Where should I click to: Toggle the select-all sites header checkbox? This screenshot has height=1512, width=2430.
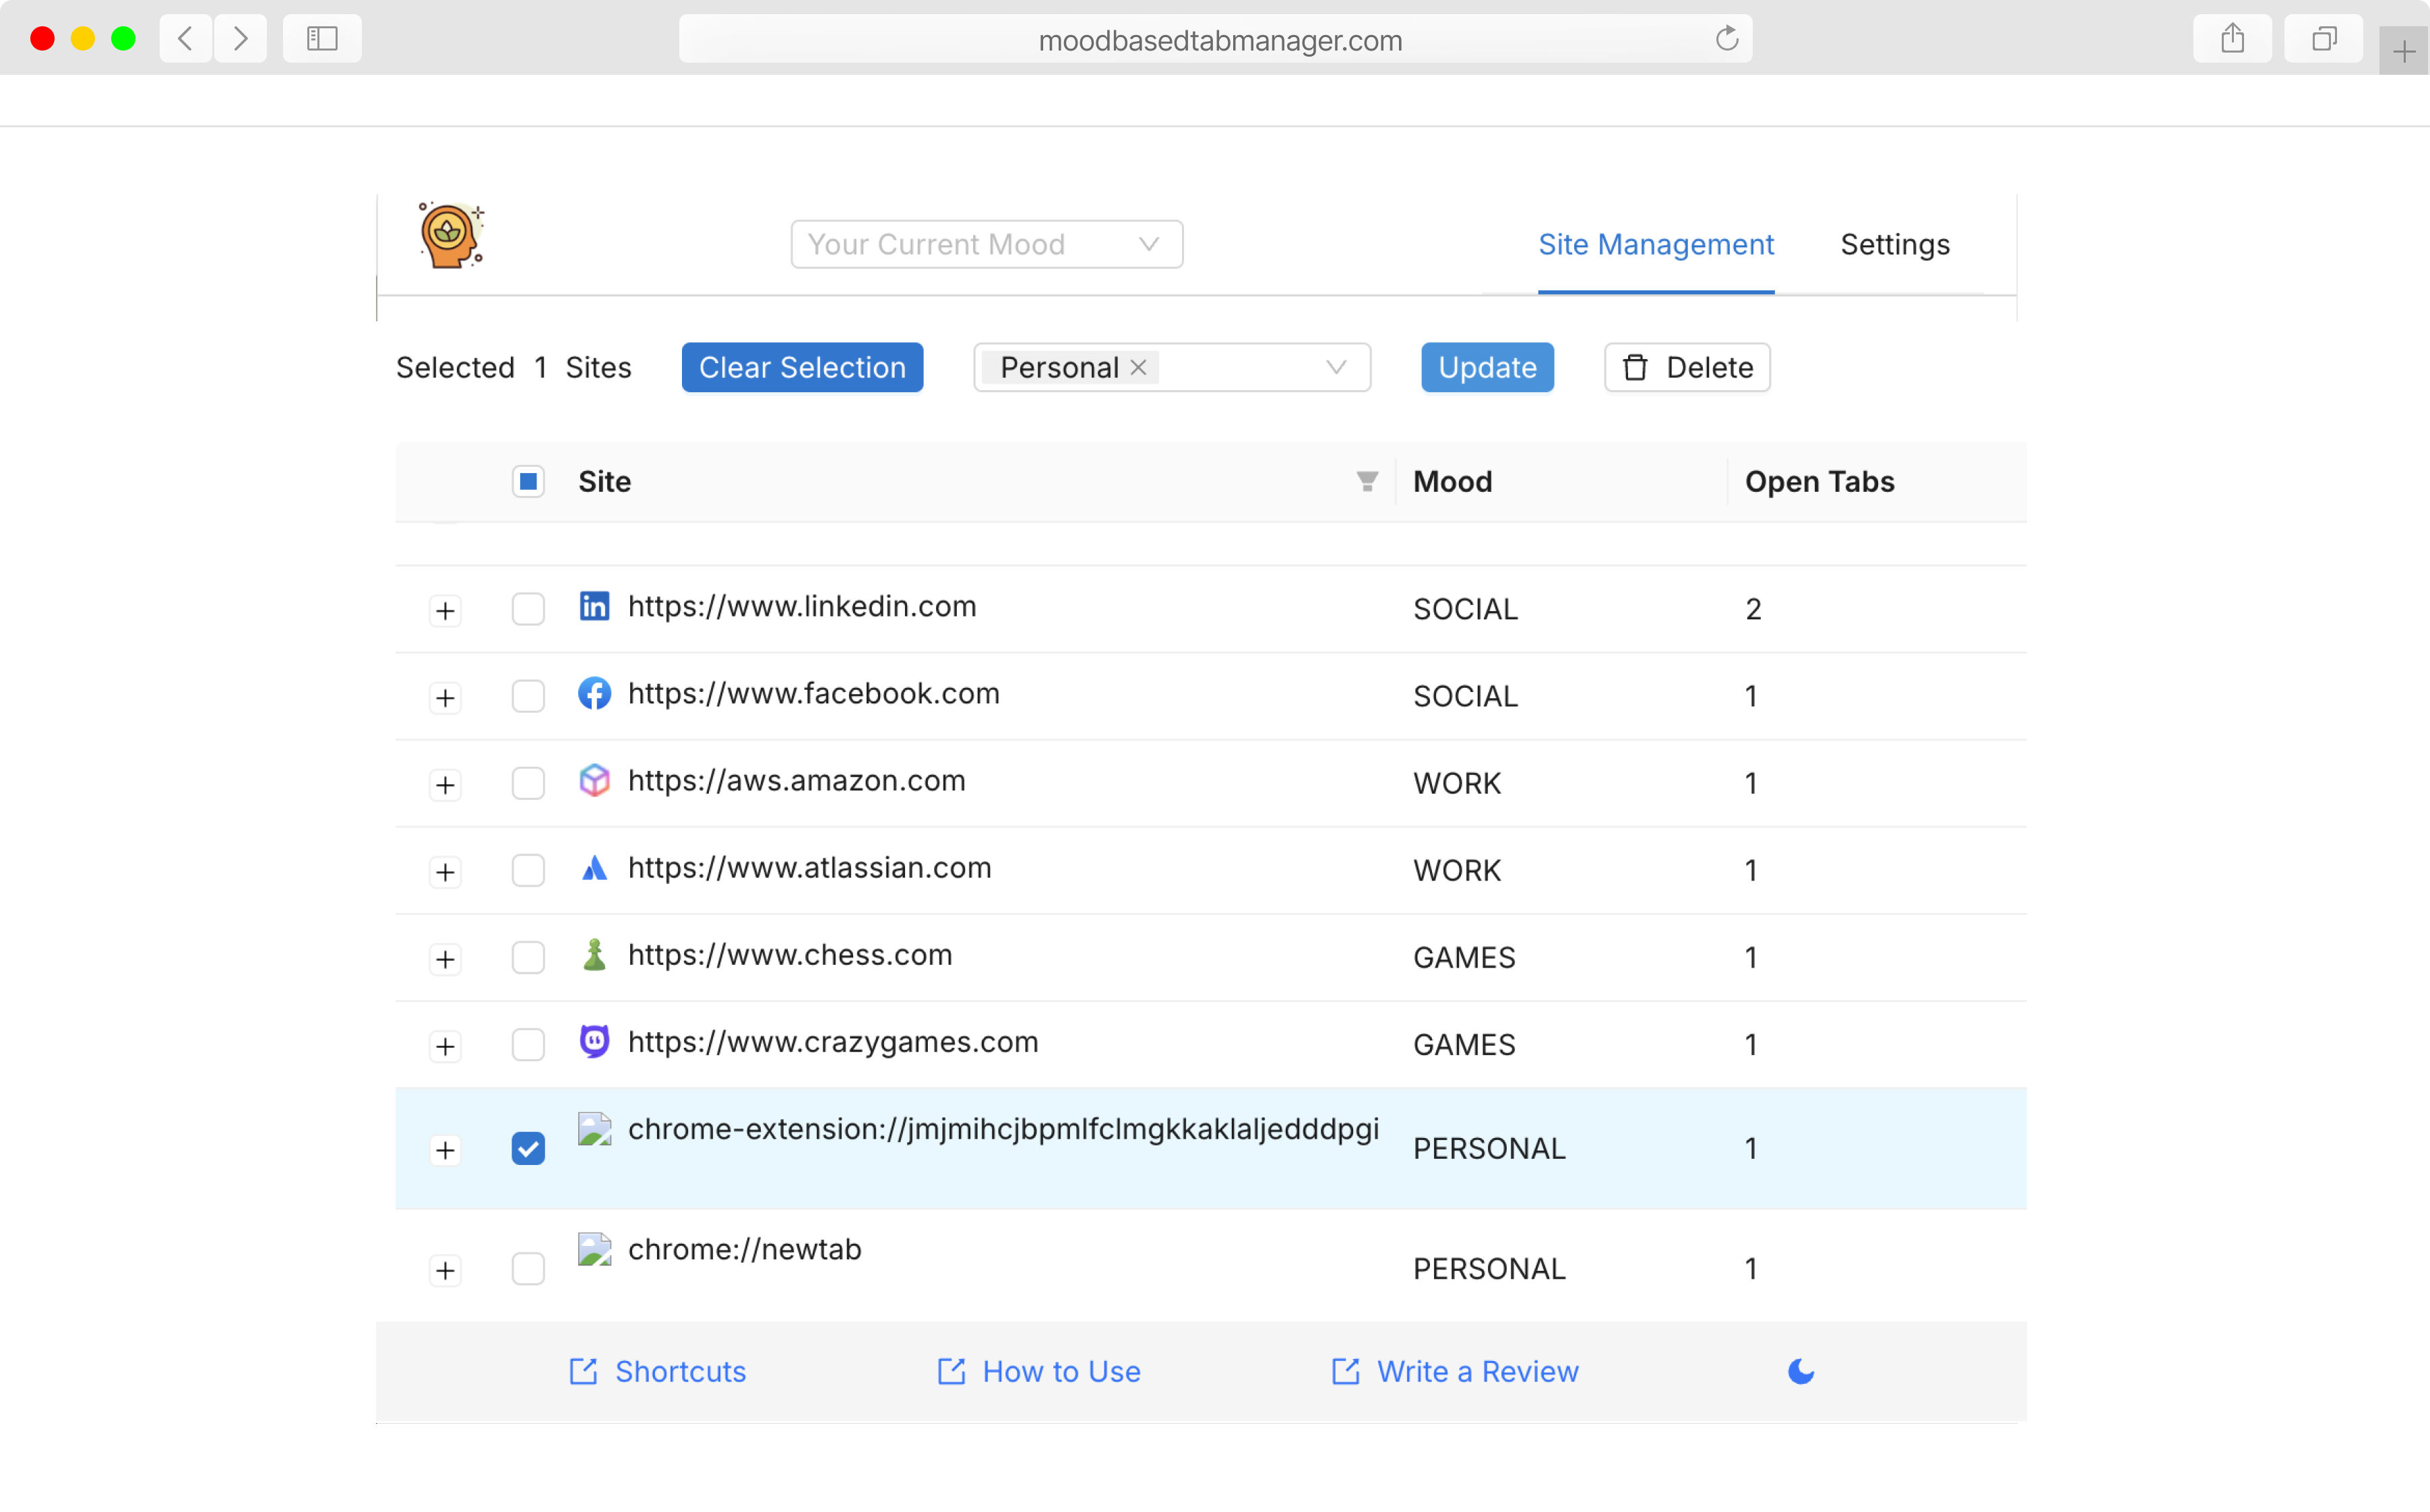[528, 482]
